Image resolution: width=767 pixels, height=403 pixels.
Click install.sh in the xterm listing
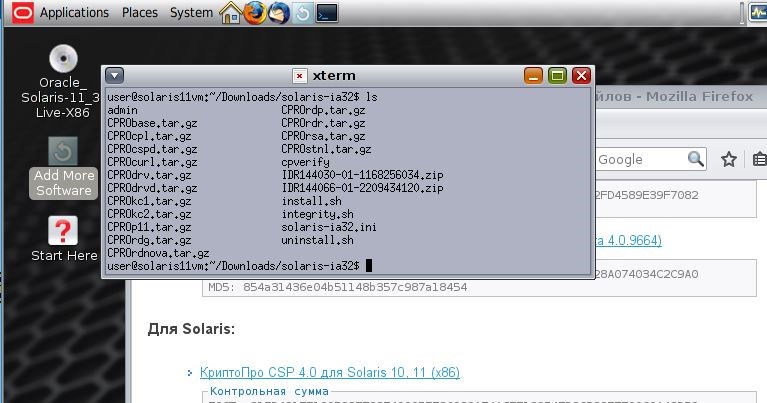(312, 201)
